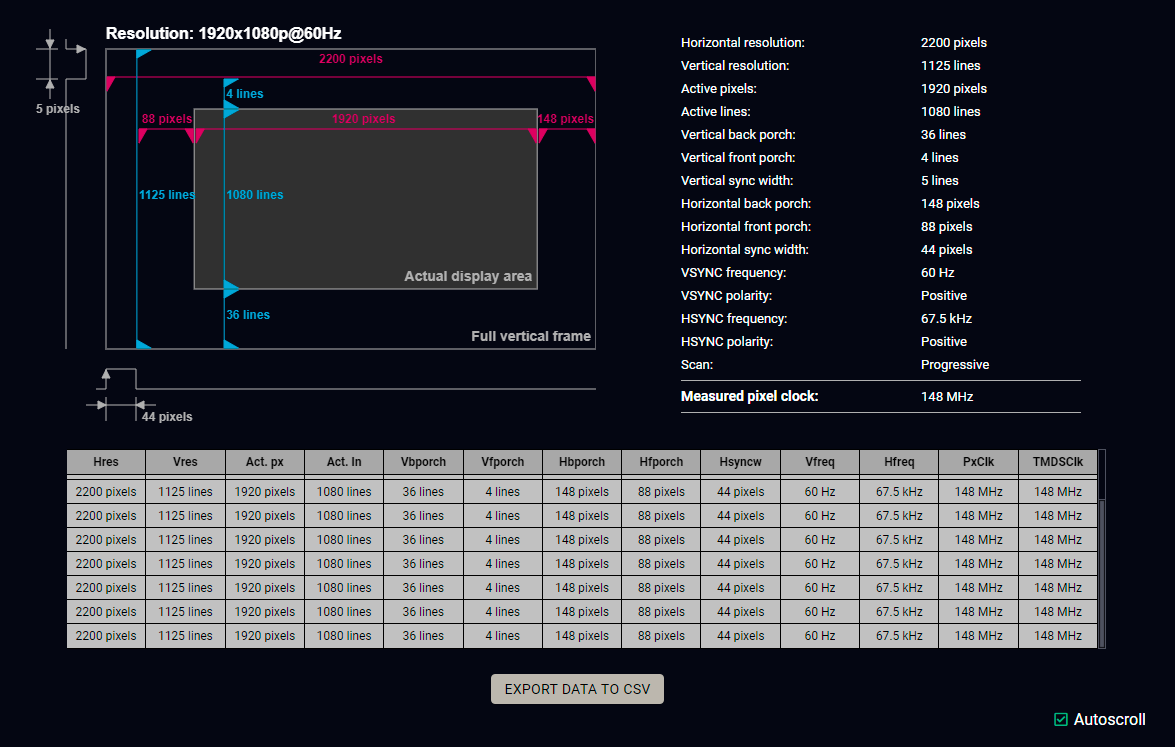Screen dimensions: 1175x747
Task: Click the Full vertical frame label
Action: 531,336
